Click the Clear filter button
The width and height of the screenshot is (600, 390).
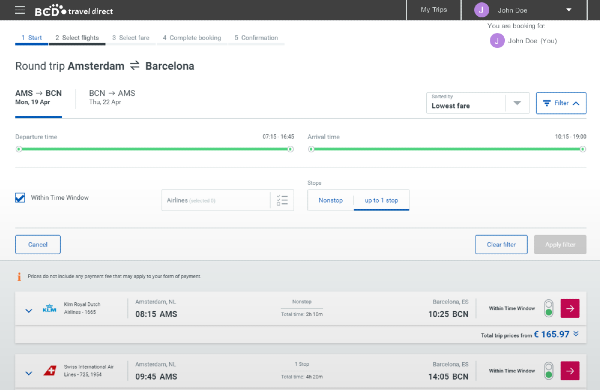[501, 245]
